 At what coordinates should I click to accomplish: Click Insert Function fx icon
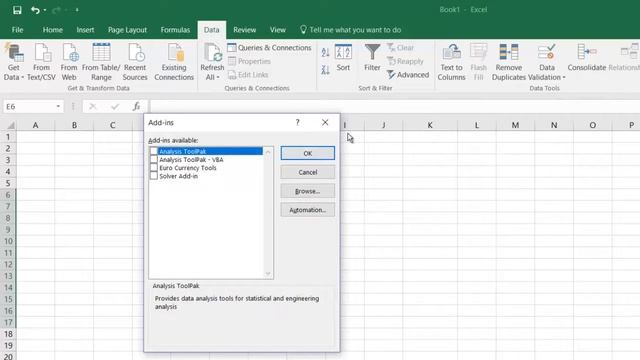[x=136, y=107]
